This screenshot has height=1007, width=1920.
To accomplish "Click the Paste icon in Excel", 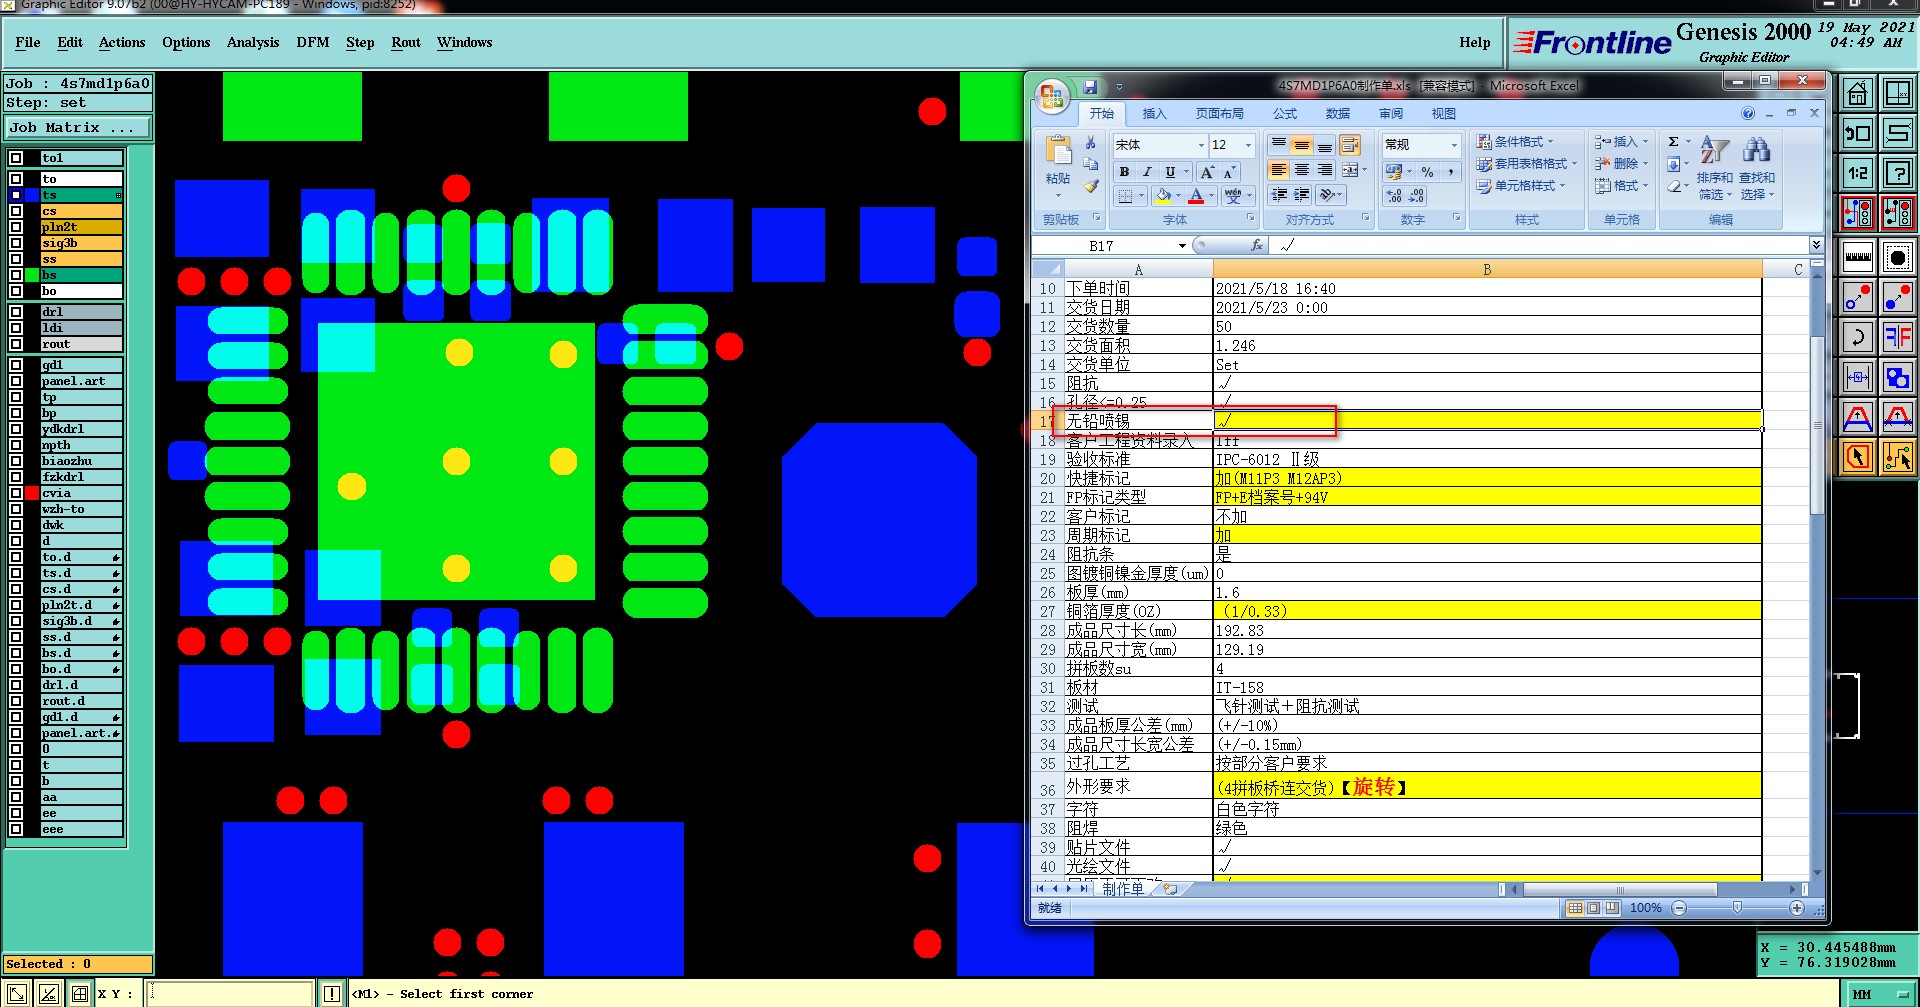I will [x=1058, y=150].
